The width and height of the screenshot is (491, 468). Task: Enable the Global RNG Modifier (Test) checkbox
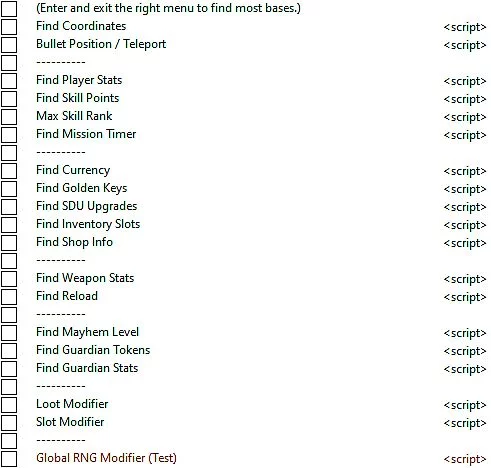click(9, 458)
